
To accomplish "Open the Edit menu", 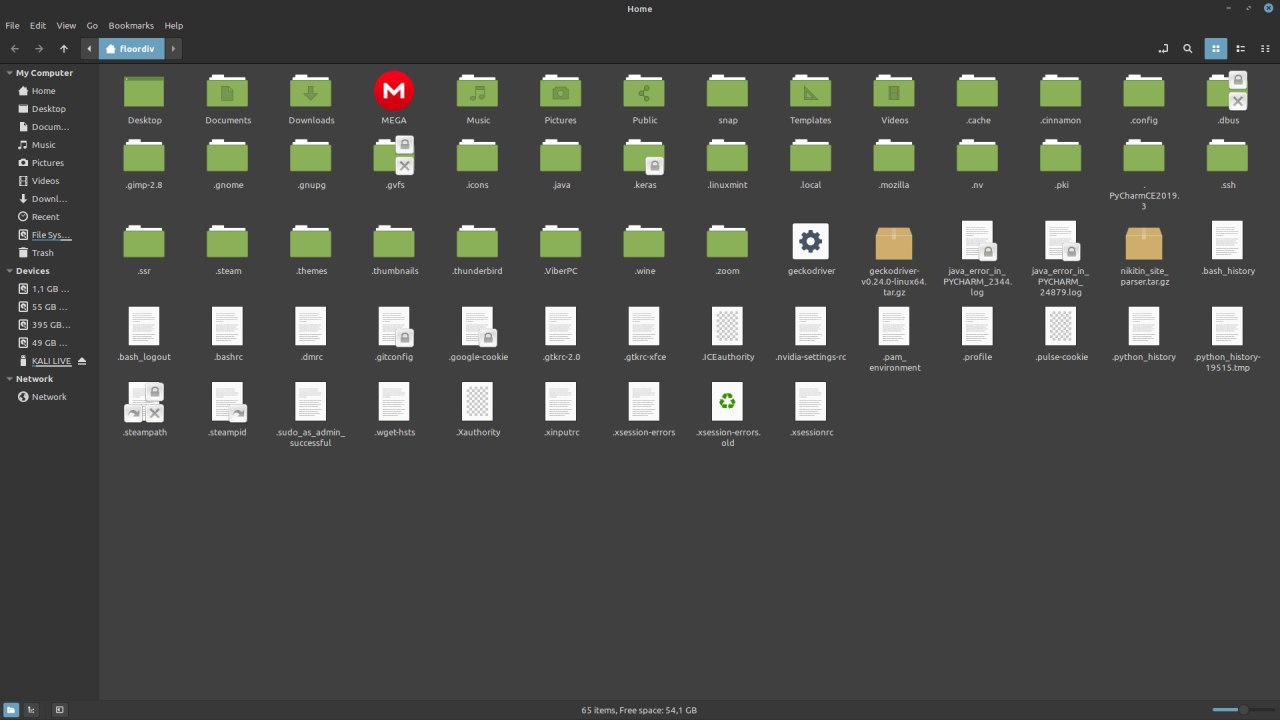I will pyautogui.click(x=38, y=25).
